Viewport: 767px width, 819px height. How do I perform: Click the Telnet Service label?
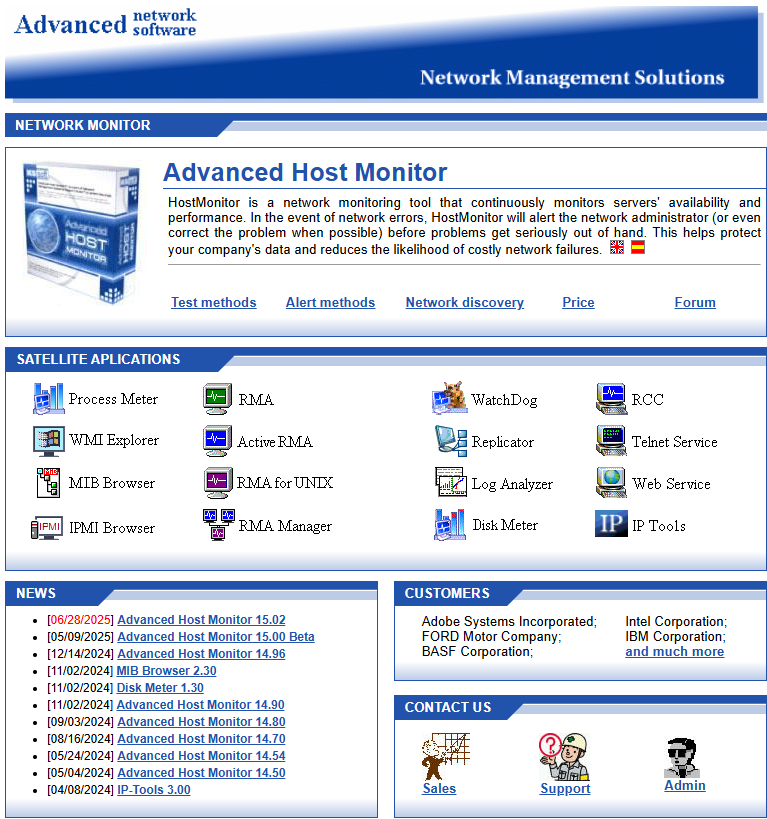coord(675,442)
